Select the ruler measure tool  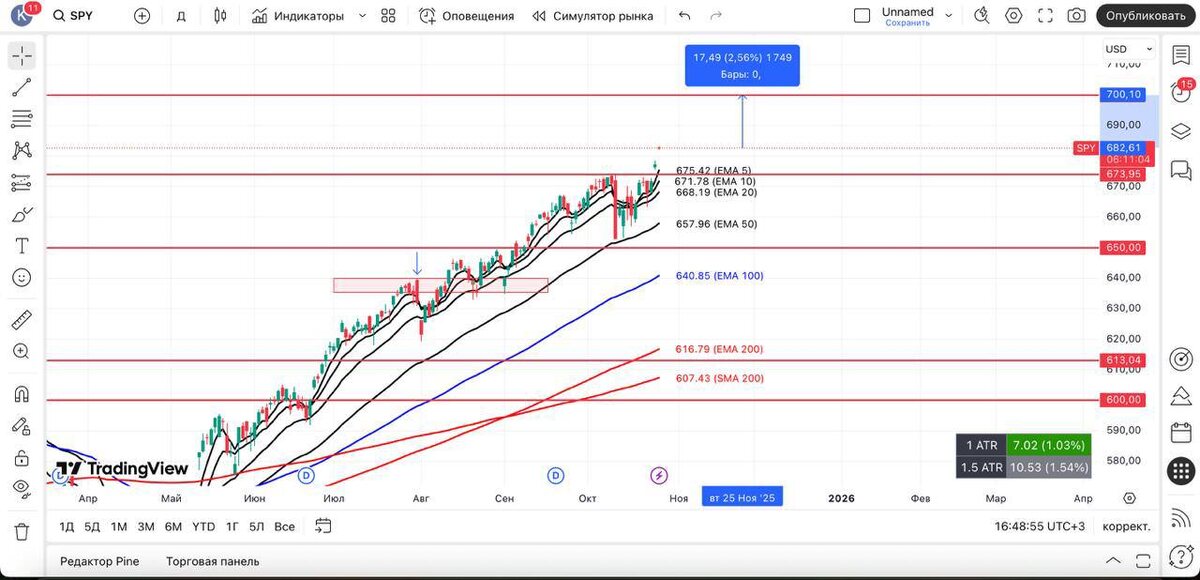point(22,320)
